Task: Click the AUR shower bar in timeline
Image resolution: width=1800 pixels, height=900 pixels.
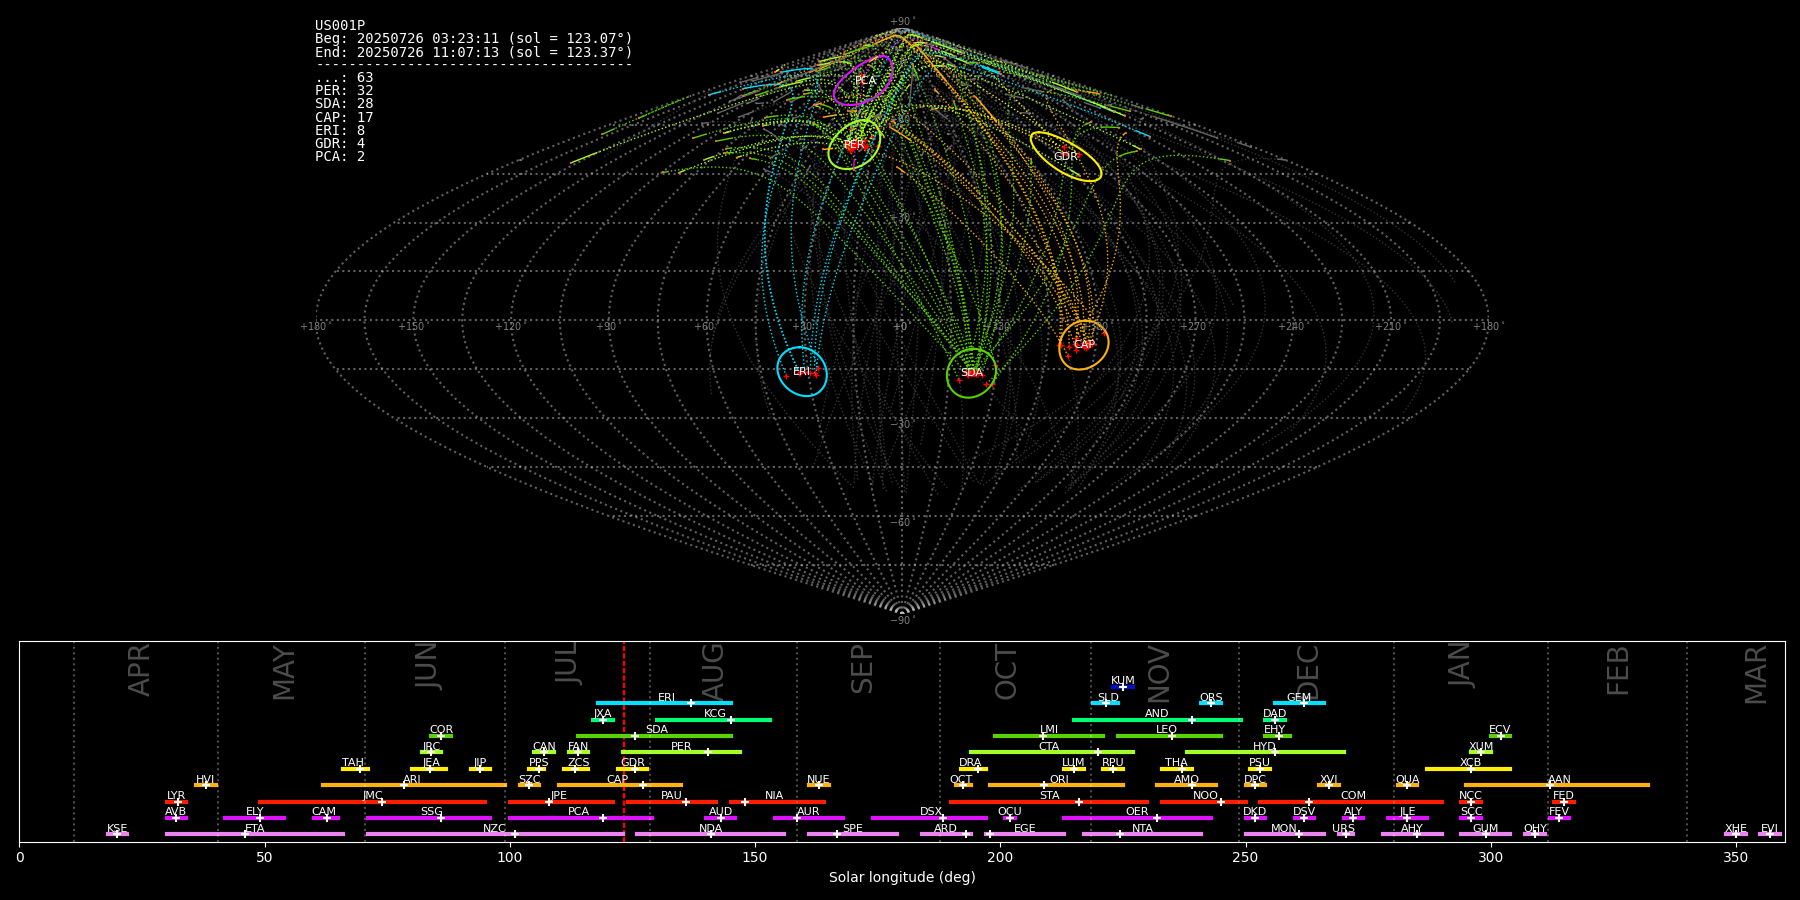Action: pyautogui.click(x=808, y=818)
